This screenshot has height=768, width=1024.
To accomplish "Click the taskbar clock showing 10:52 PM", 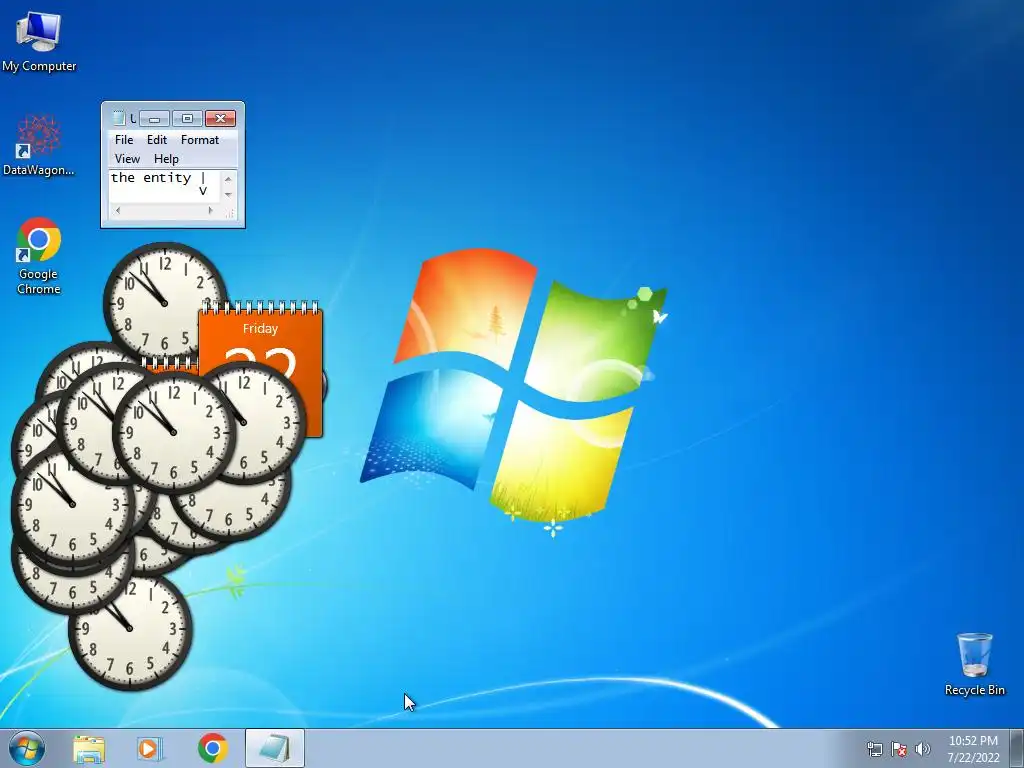I will click(x=973, y=749).
